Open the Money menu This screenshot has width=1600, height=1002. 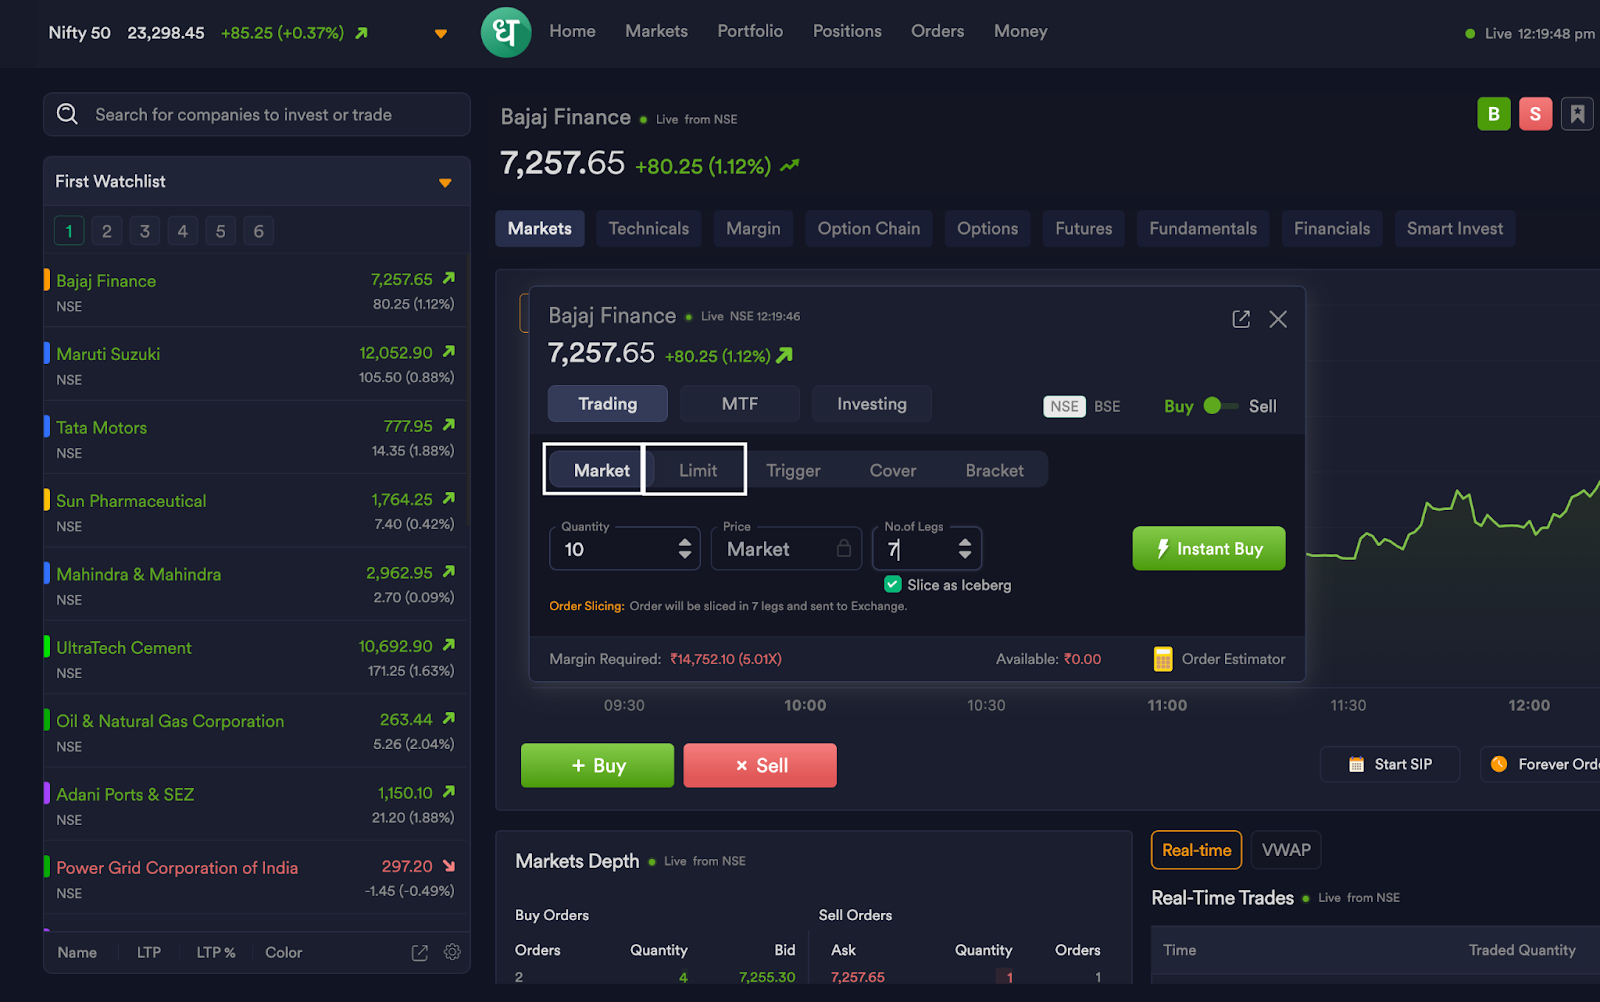[1020, 31]
